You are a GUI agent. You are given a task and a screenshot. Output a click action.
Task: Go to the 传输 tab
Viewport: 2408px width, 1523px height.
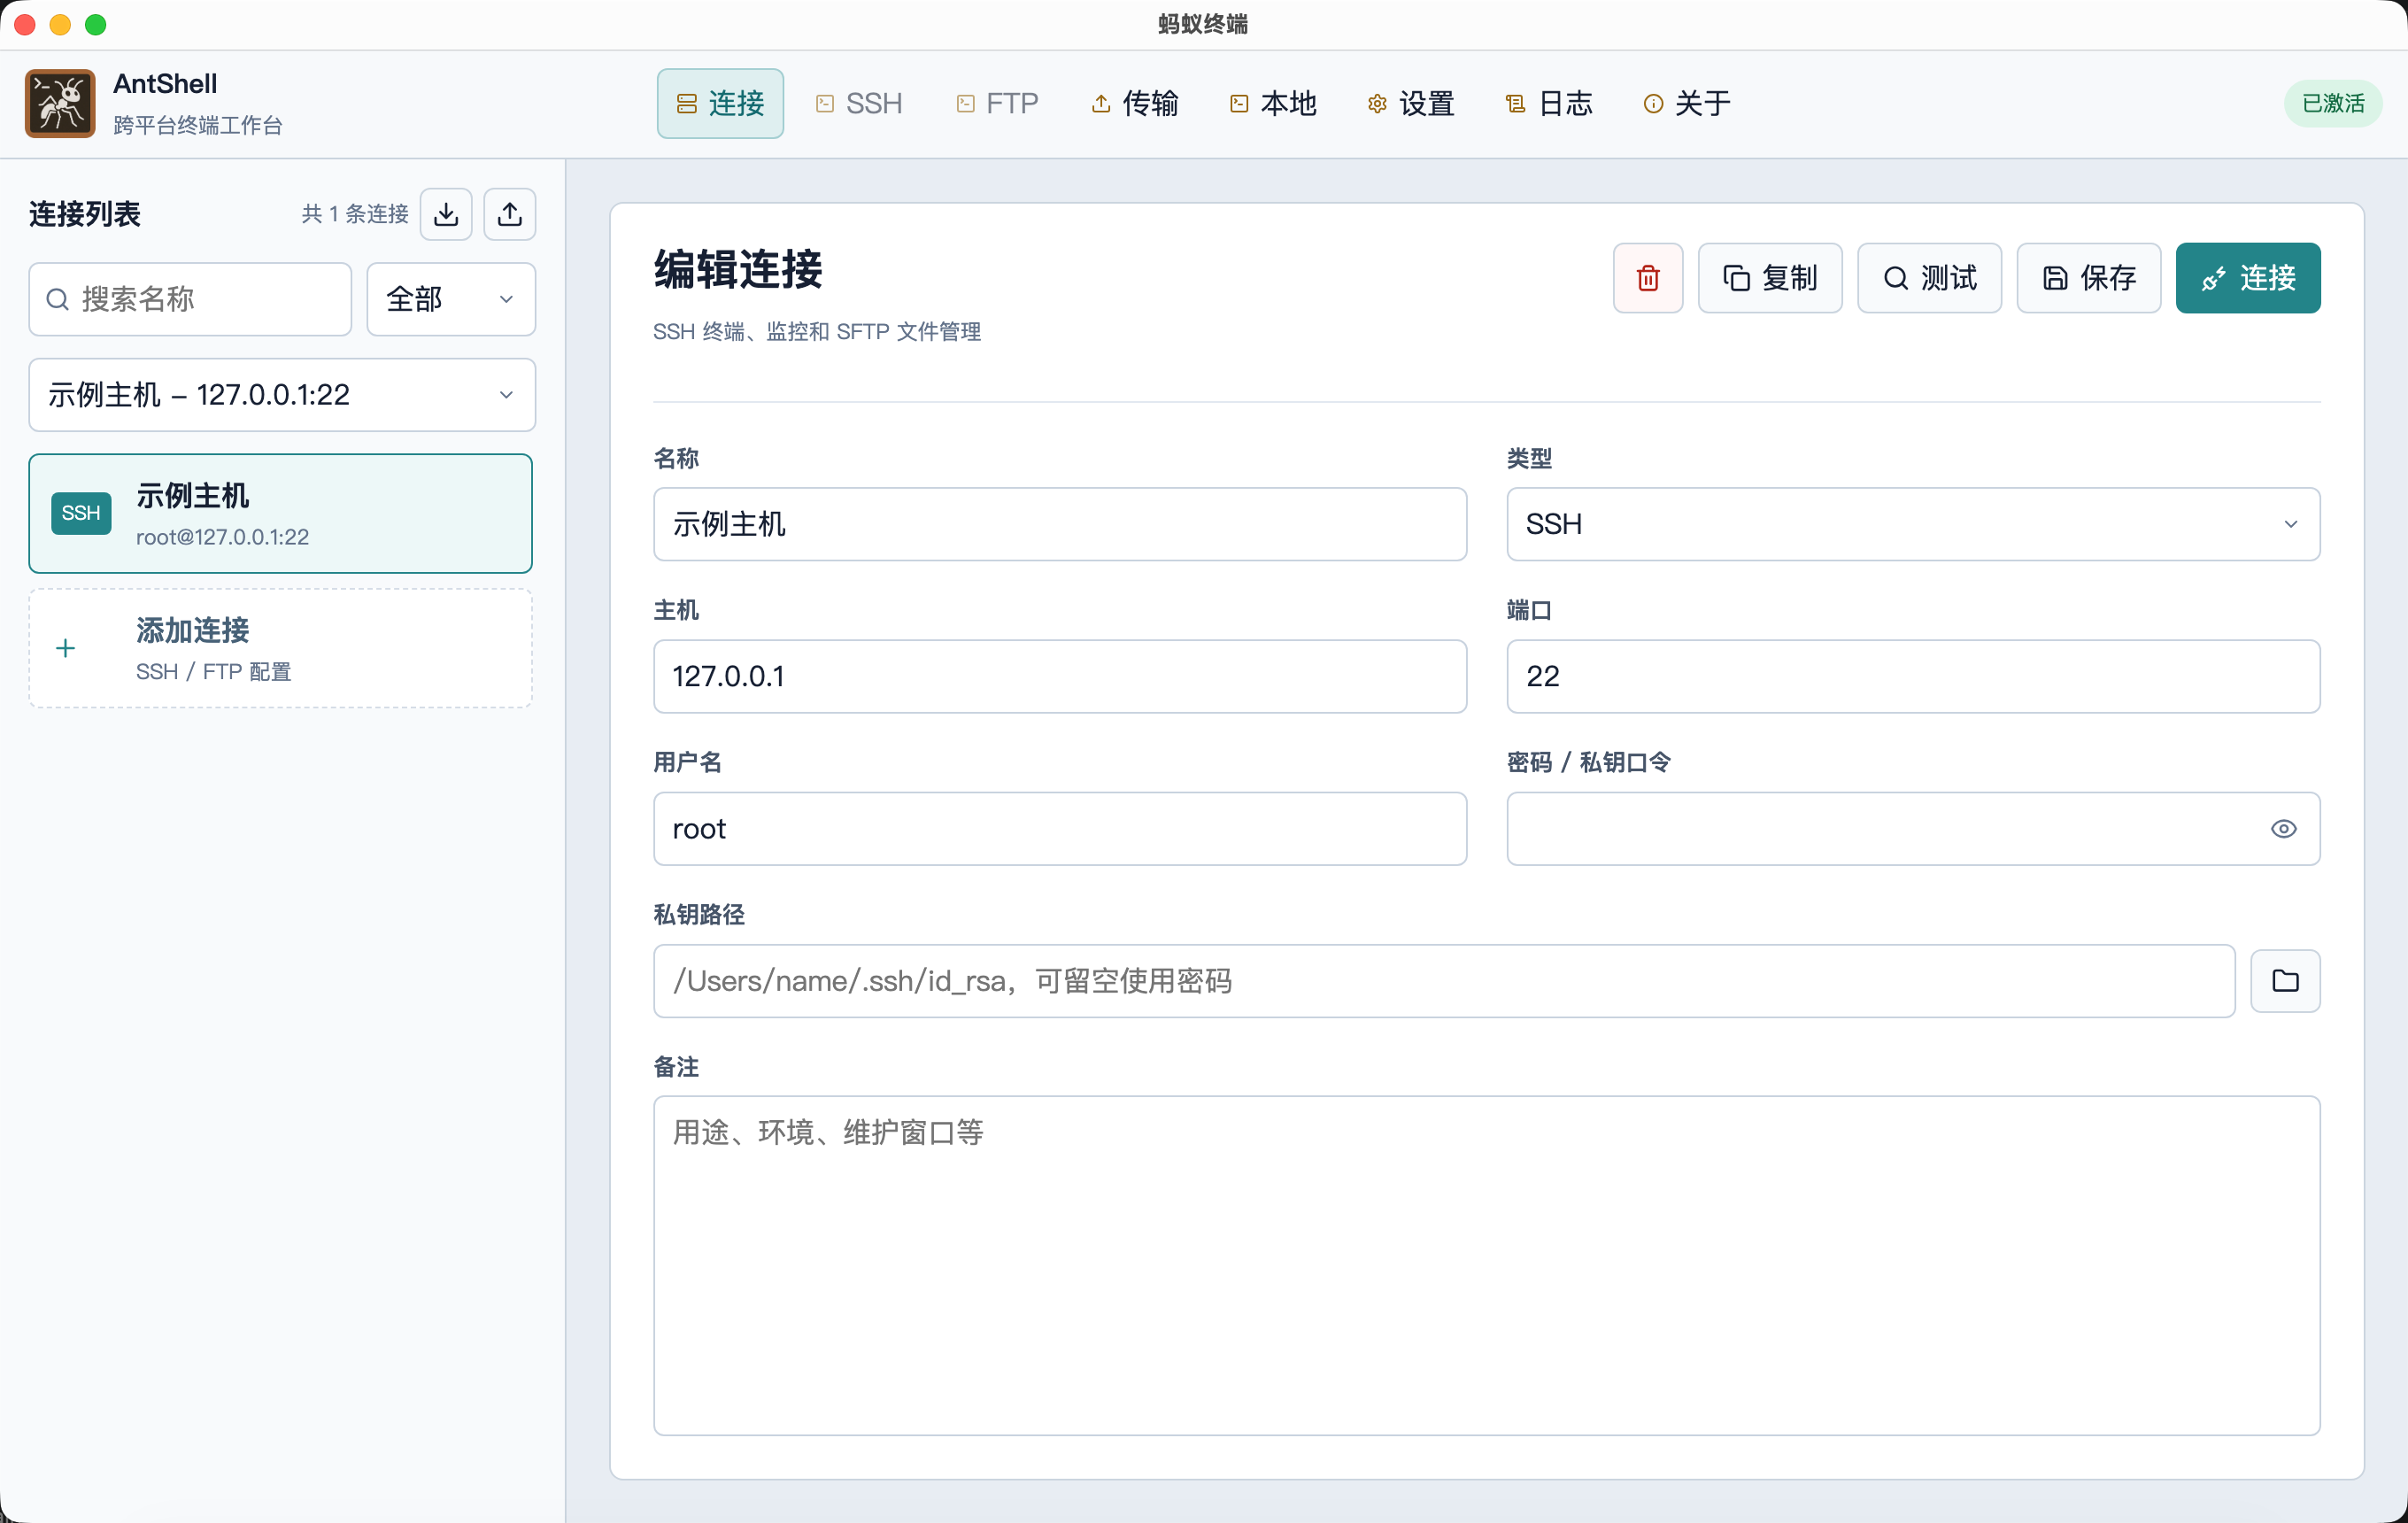(1135, 103)
